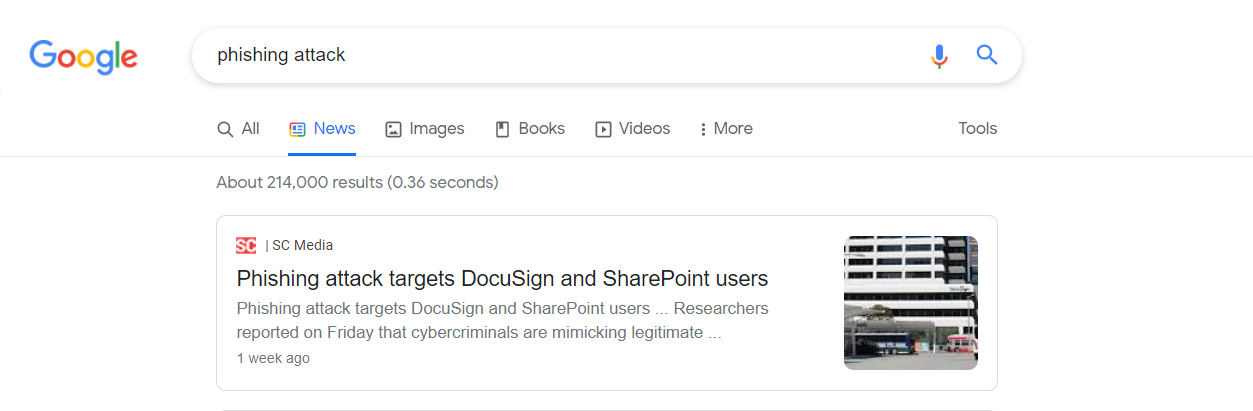
Task: Open the Tools options
Action: 978,129
